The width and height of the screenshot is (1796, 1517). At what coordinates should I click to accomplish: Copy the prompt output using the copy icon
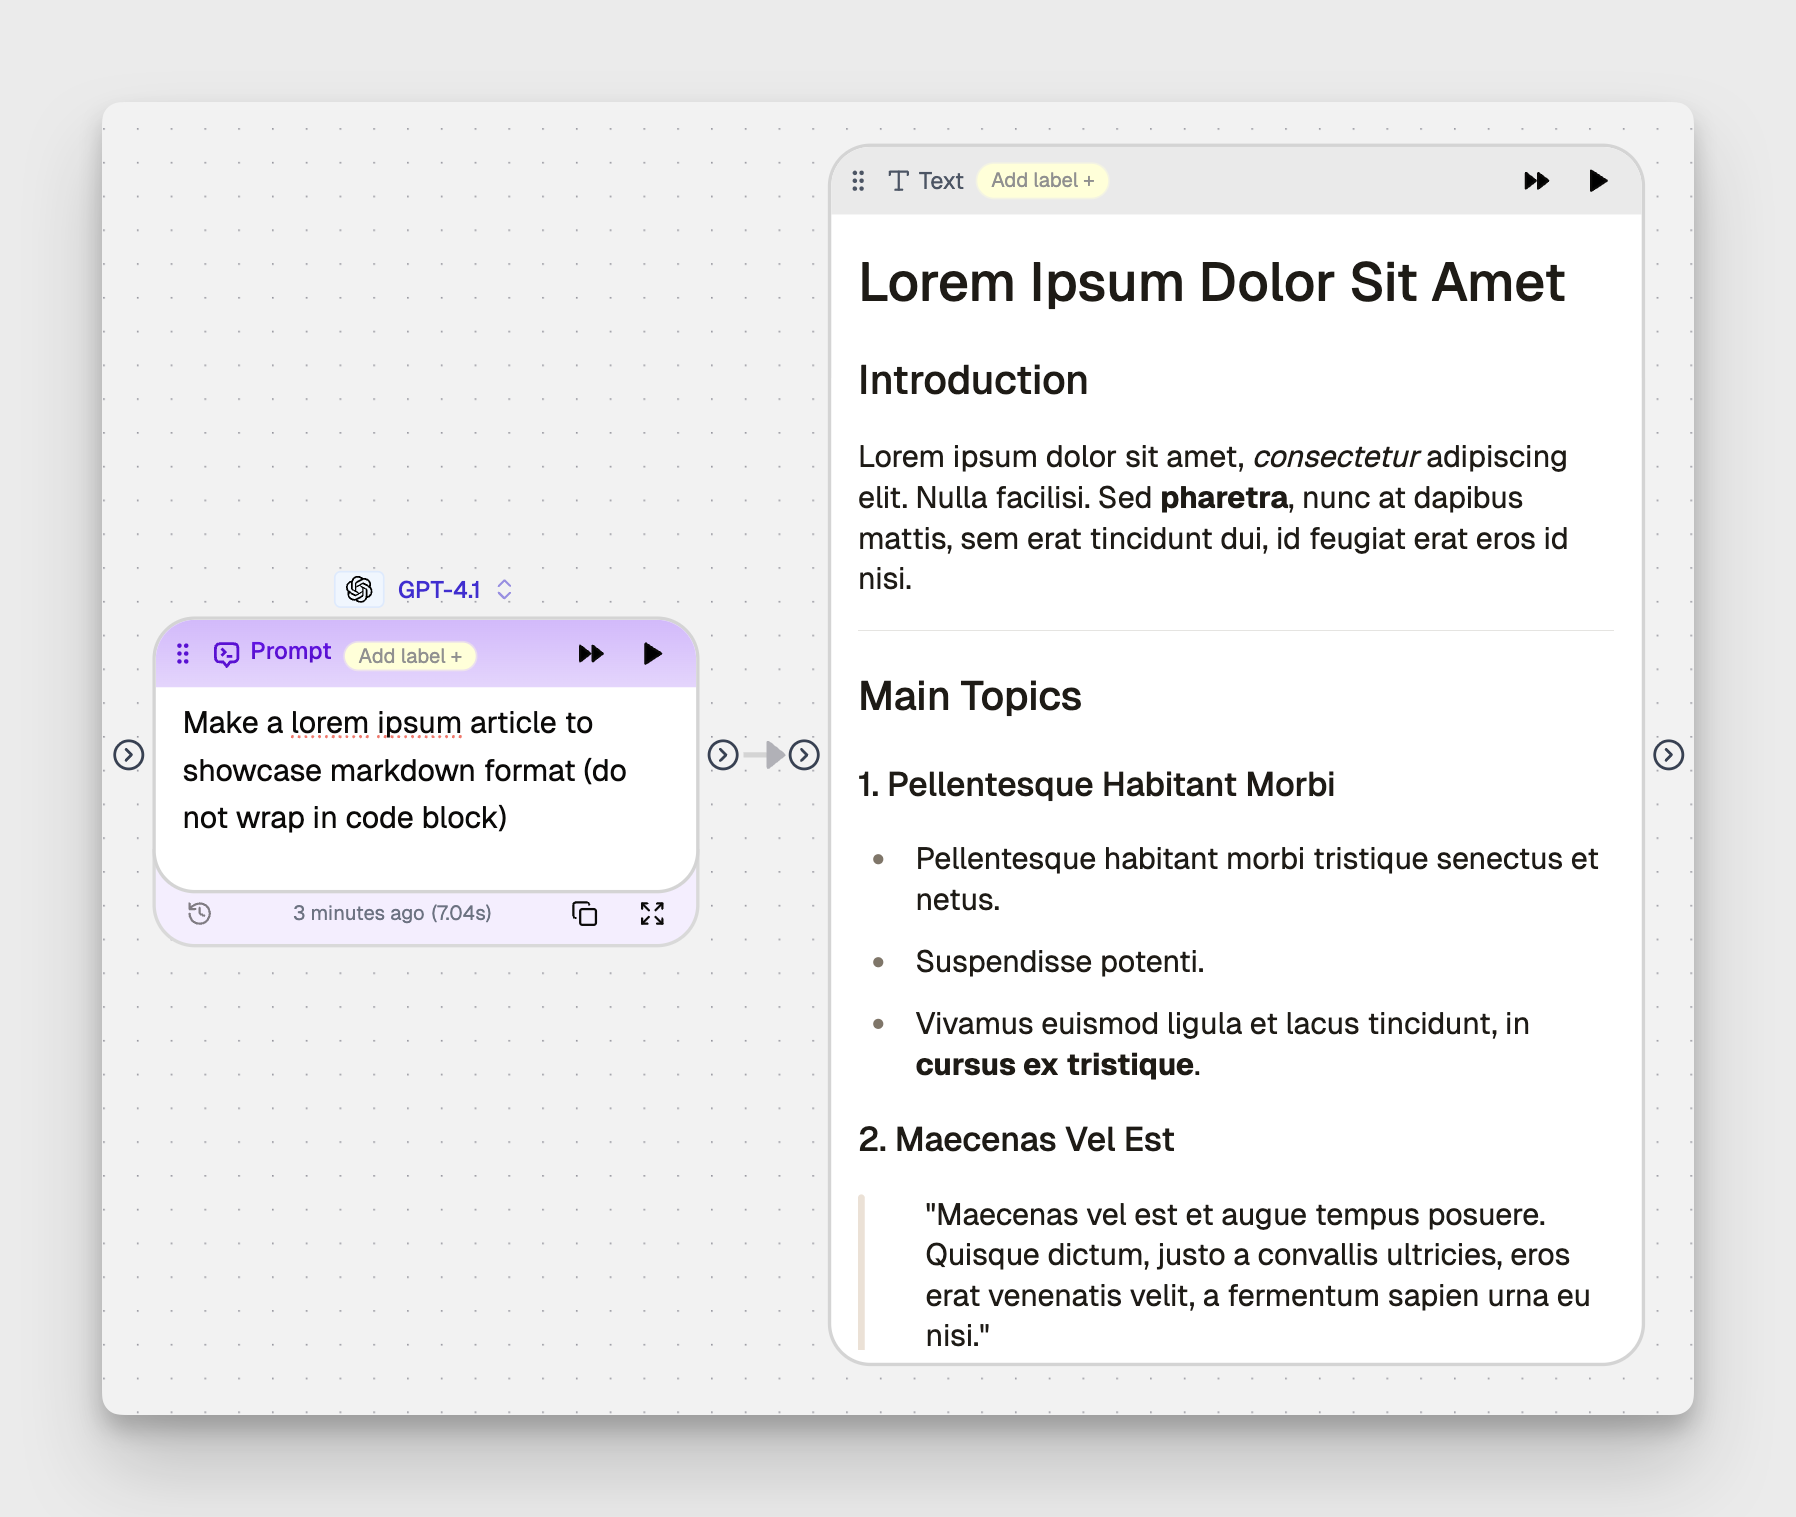tap(585, 913)
